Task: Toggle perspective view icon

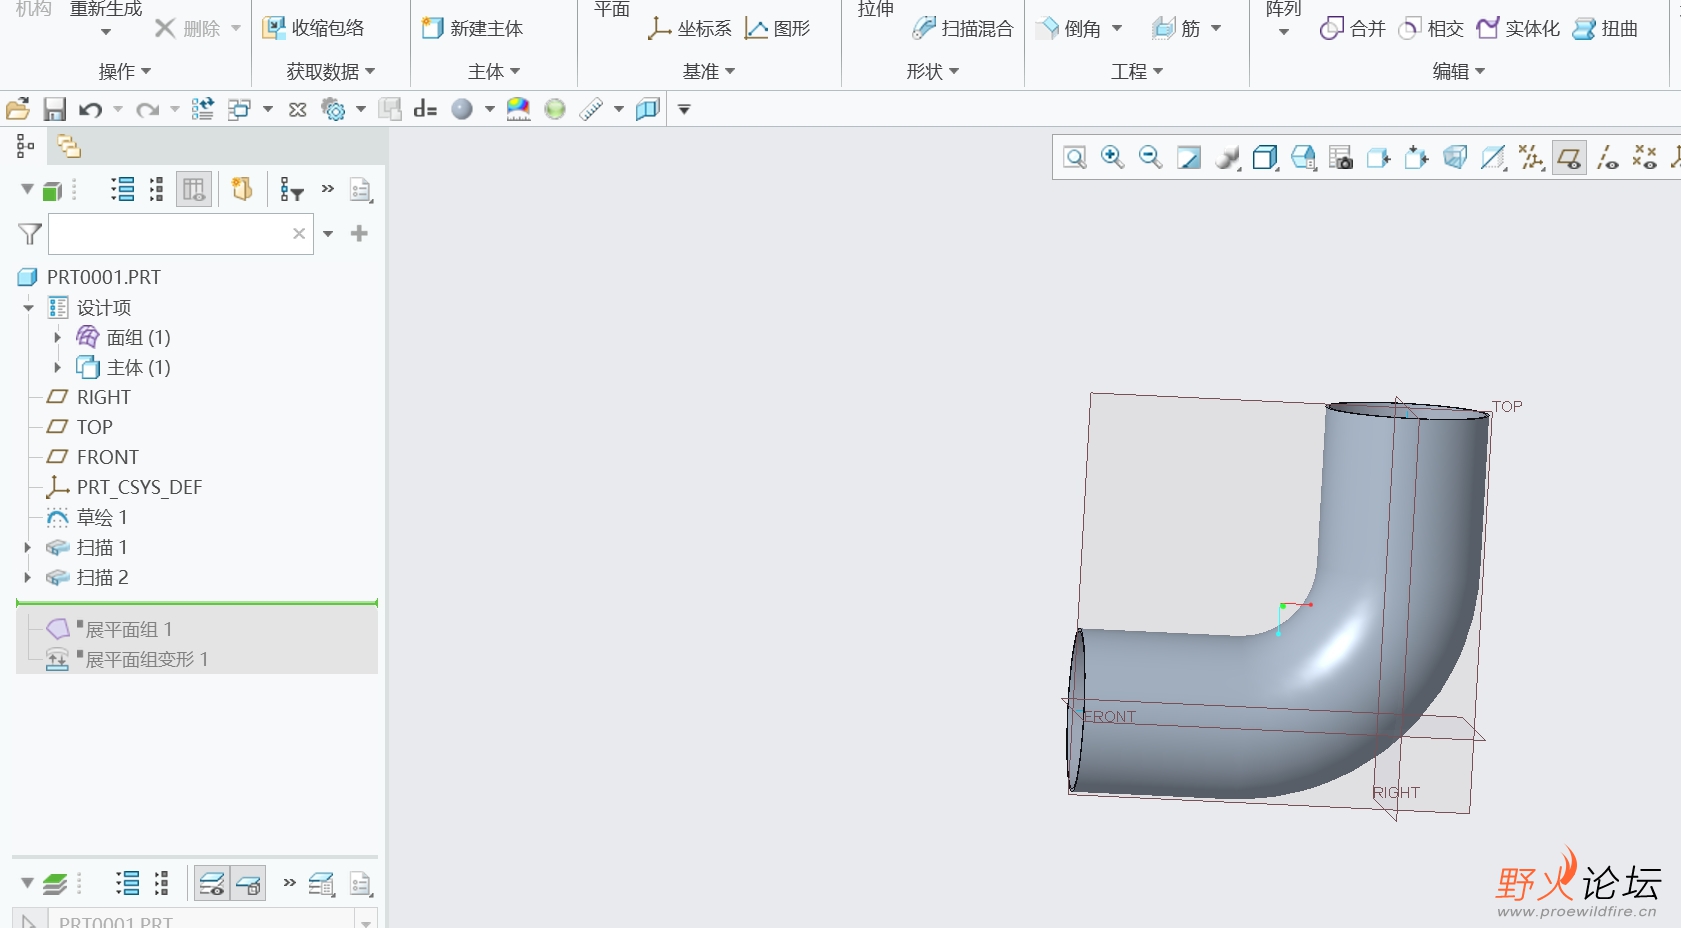Action: point(1455,158)
